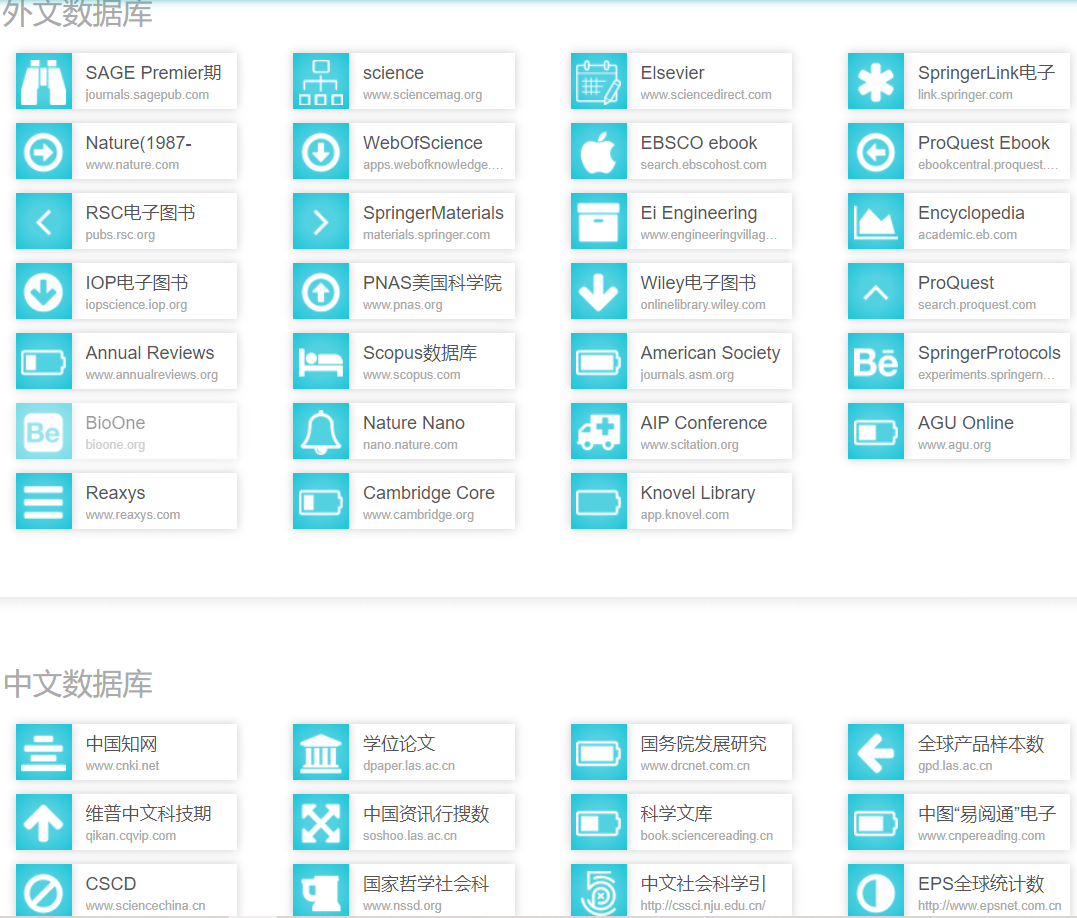This screenshot has width=1077, height=918.
Task: Click the search.proquest.com URL text
Action: [x=977, y=305]
